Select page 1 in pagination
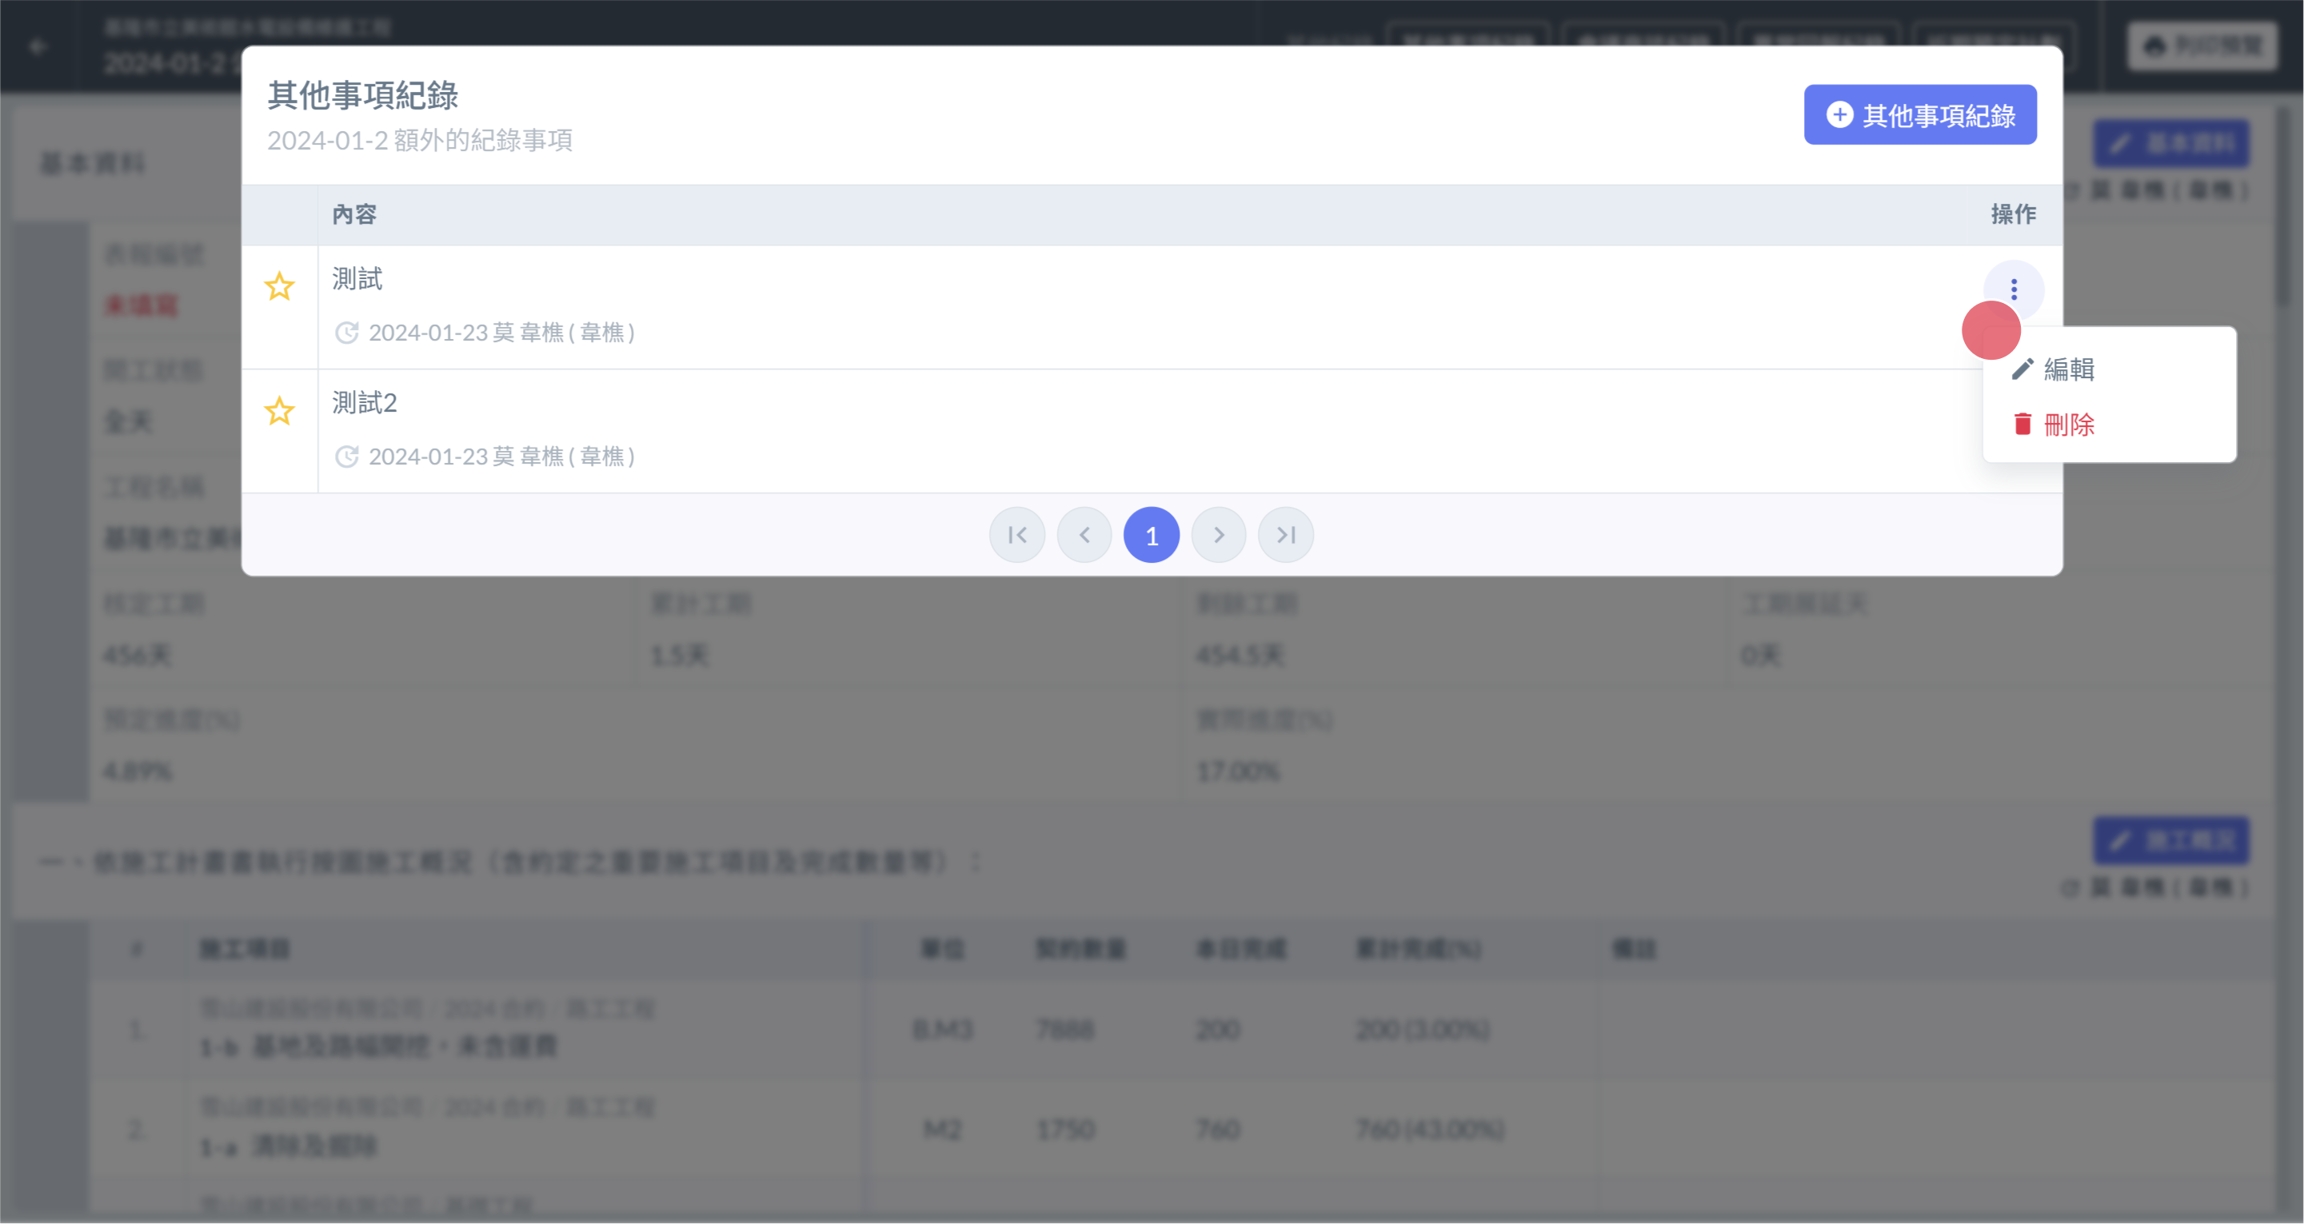The height and width of the screenshot is (1224, 2304). 1151,535
